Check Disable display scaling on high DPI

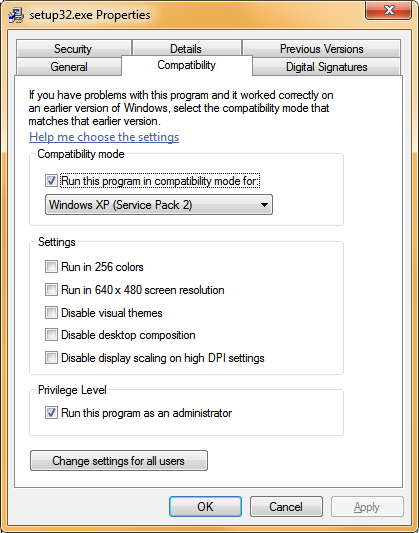[x=51, y=358]
